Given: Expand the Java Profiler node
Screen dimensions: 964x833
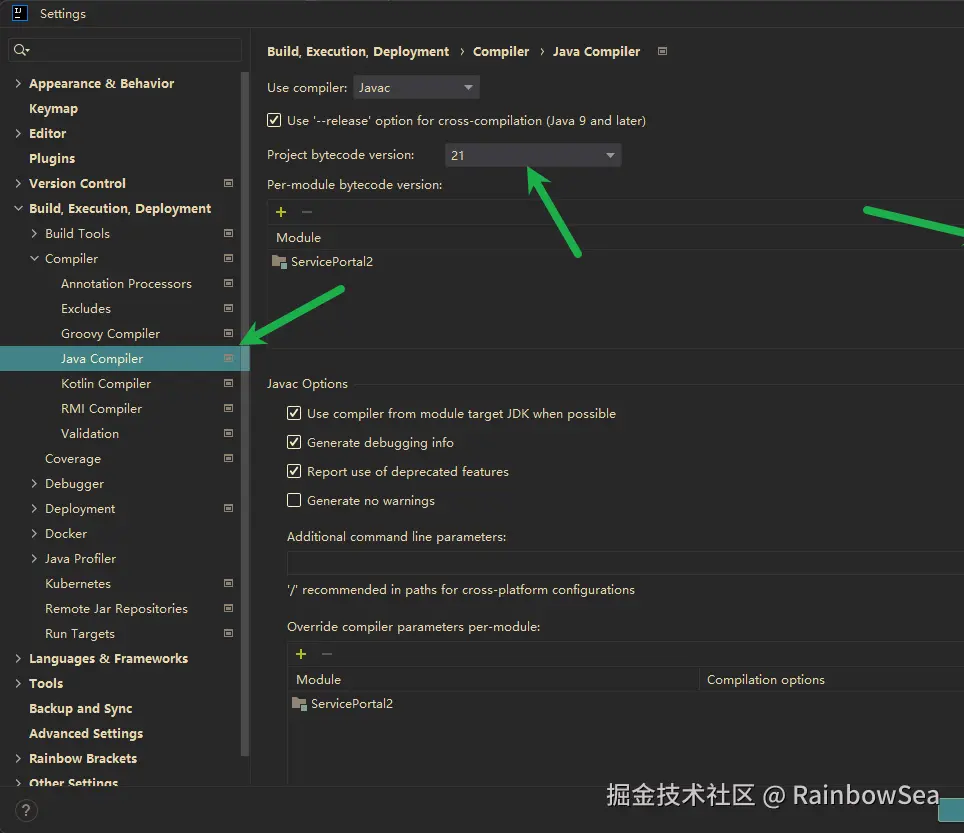Looking at the screenshot, I should click(x=34, y=558).
